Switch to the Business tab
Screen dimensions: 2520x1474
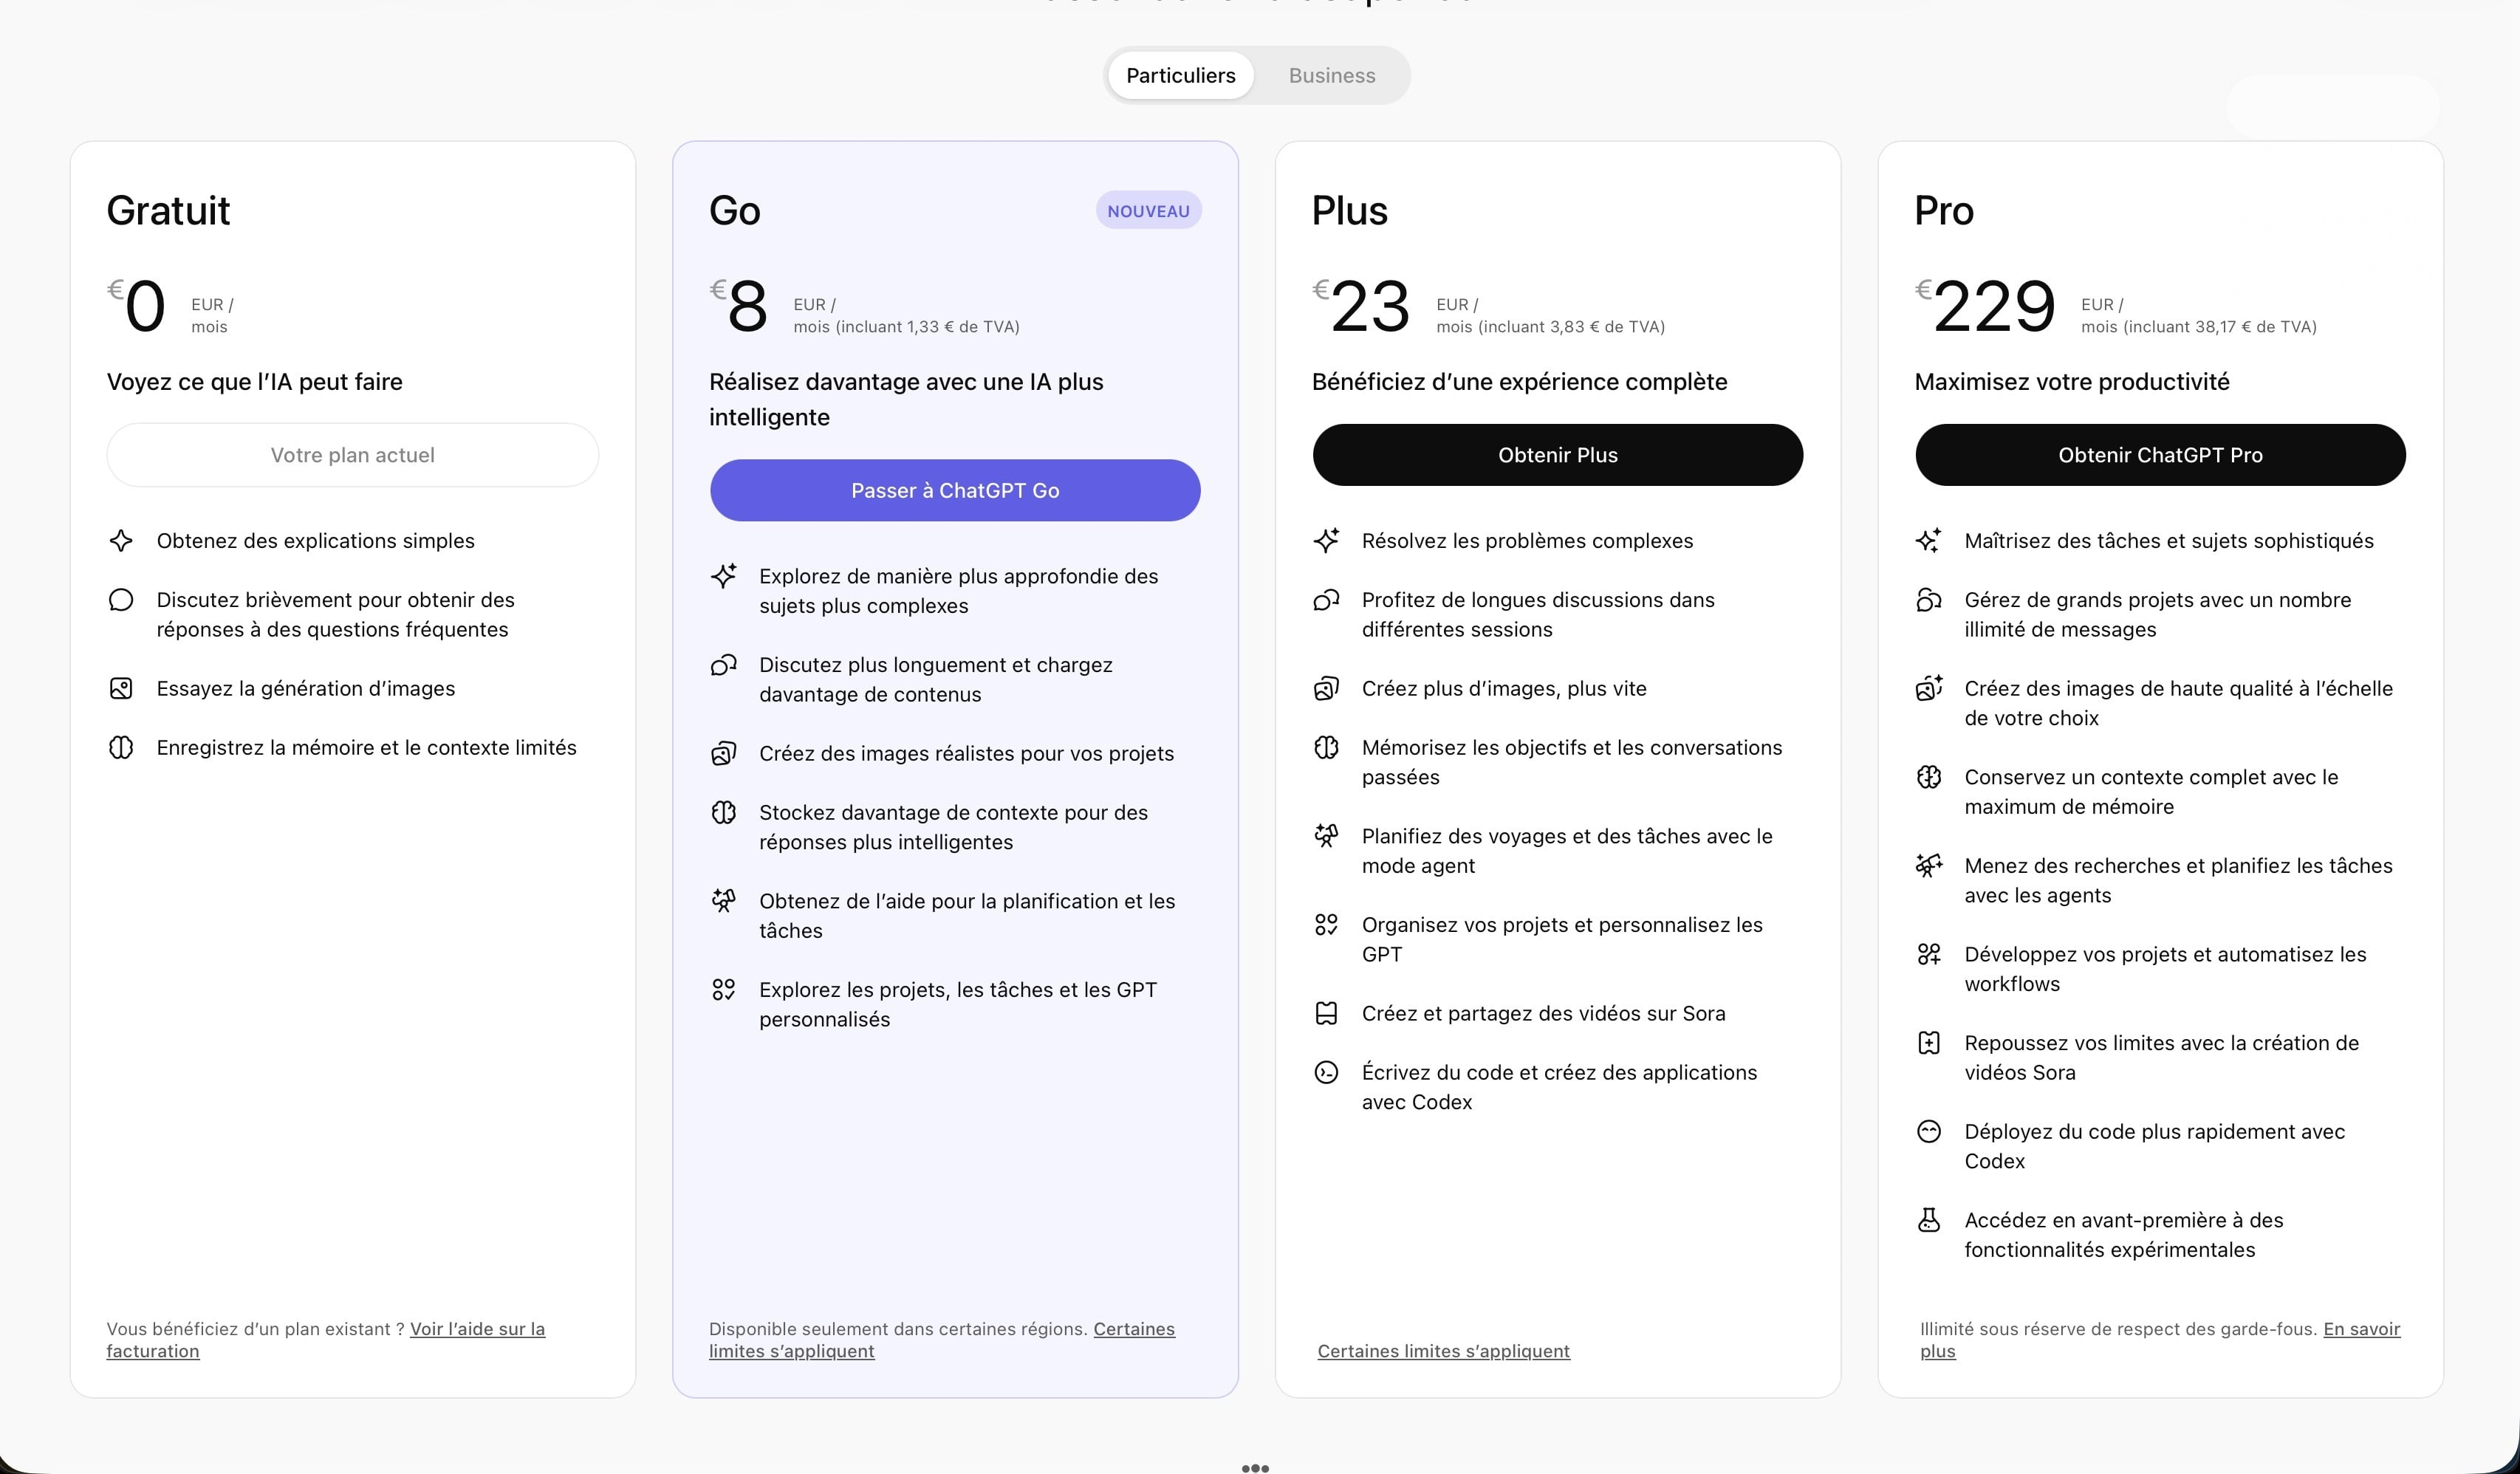[x=1331, y=76]
